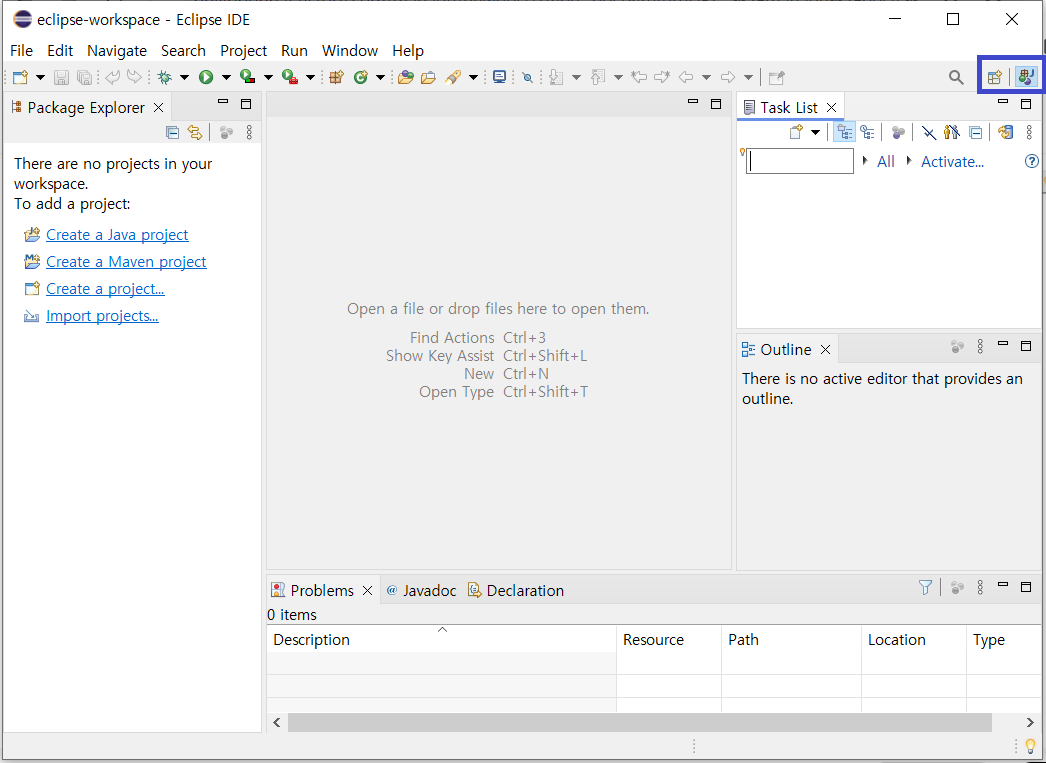Click the New wizard toolbar icon
Viewport: 1046px width, 763px height.
[x=20, y=77]
